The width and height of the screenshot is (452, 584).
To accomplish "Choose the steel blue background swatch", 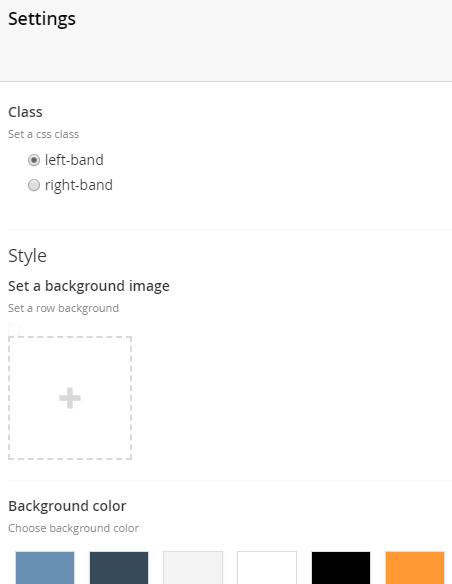I will (x=45, y=568).
